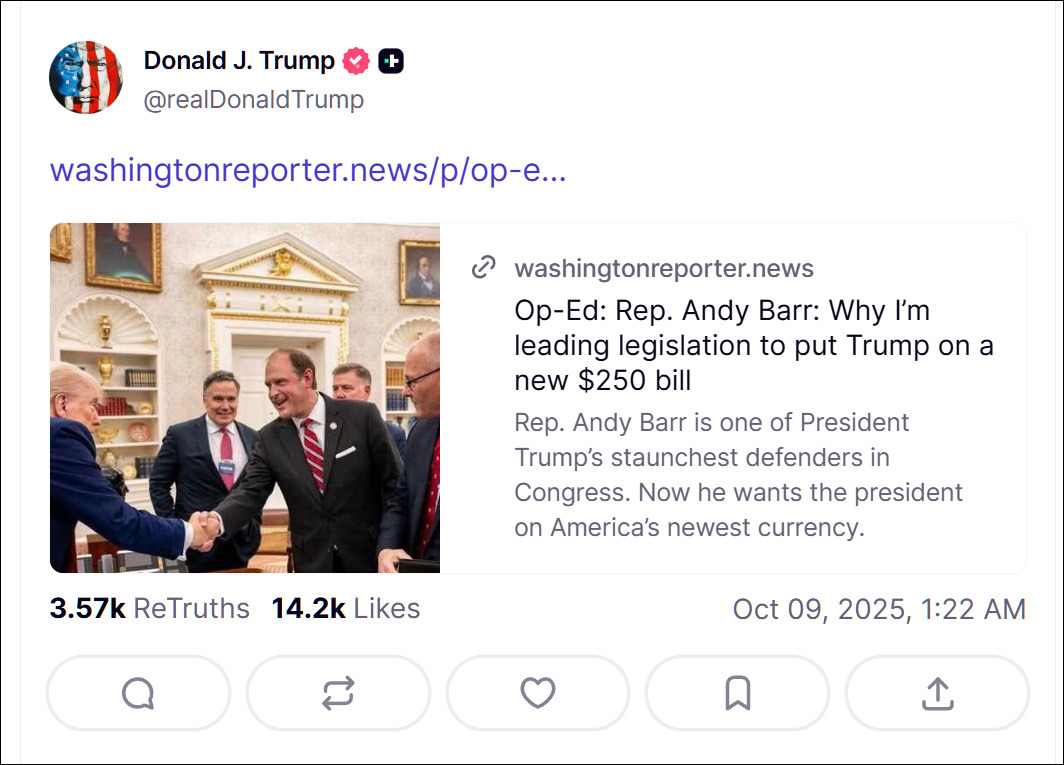Click the share upload icon
The image size is (1064, 765).
pyautogui.click(x=937, y=693)
